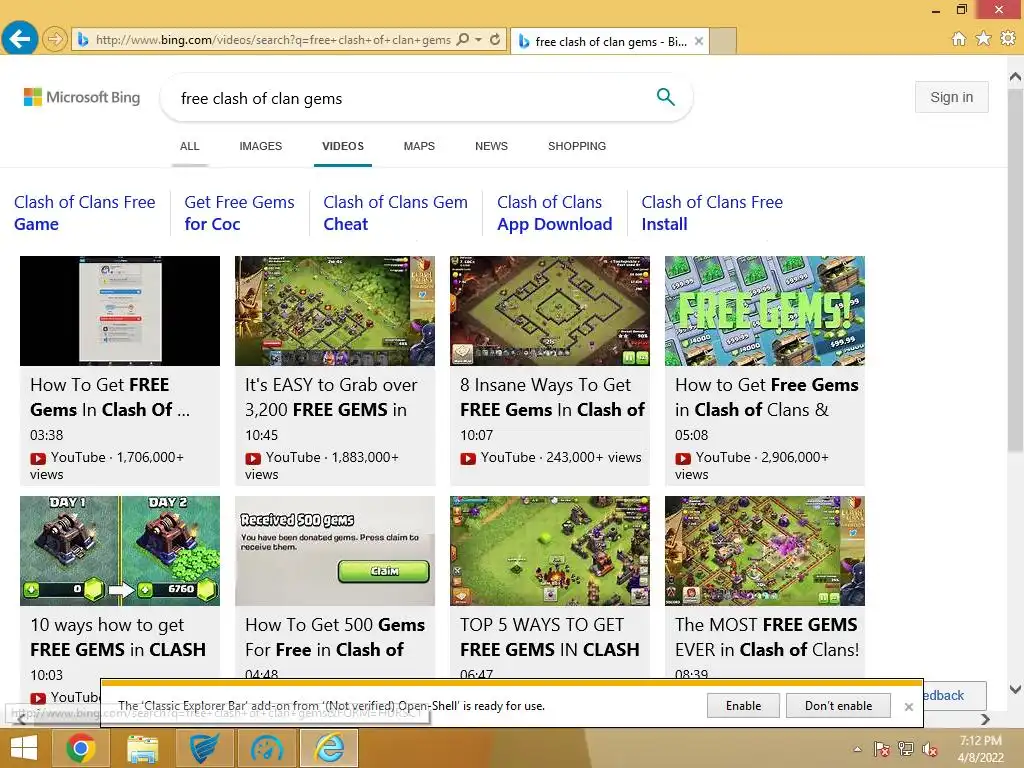
Task: Open browser Tools gear icon
Action: point(1008,39)
